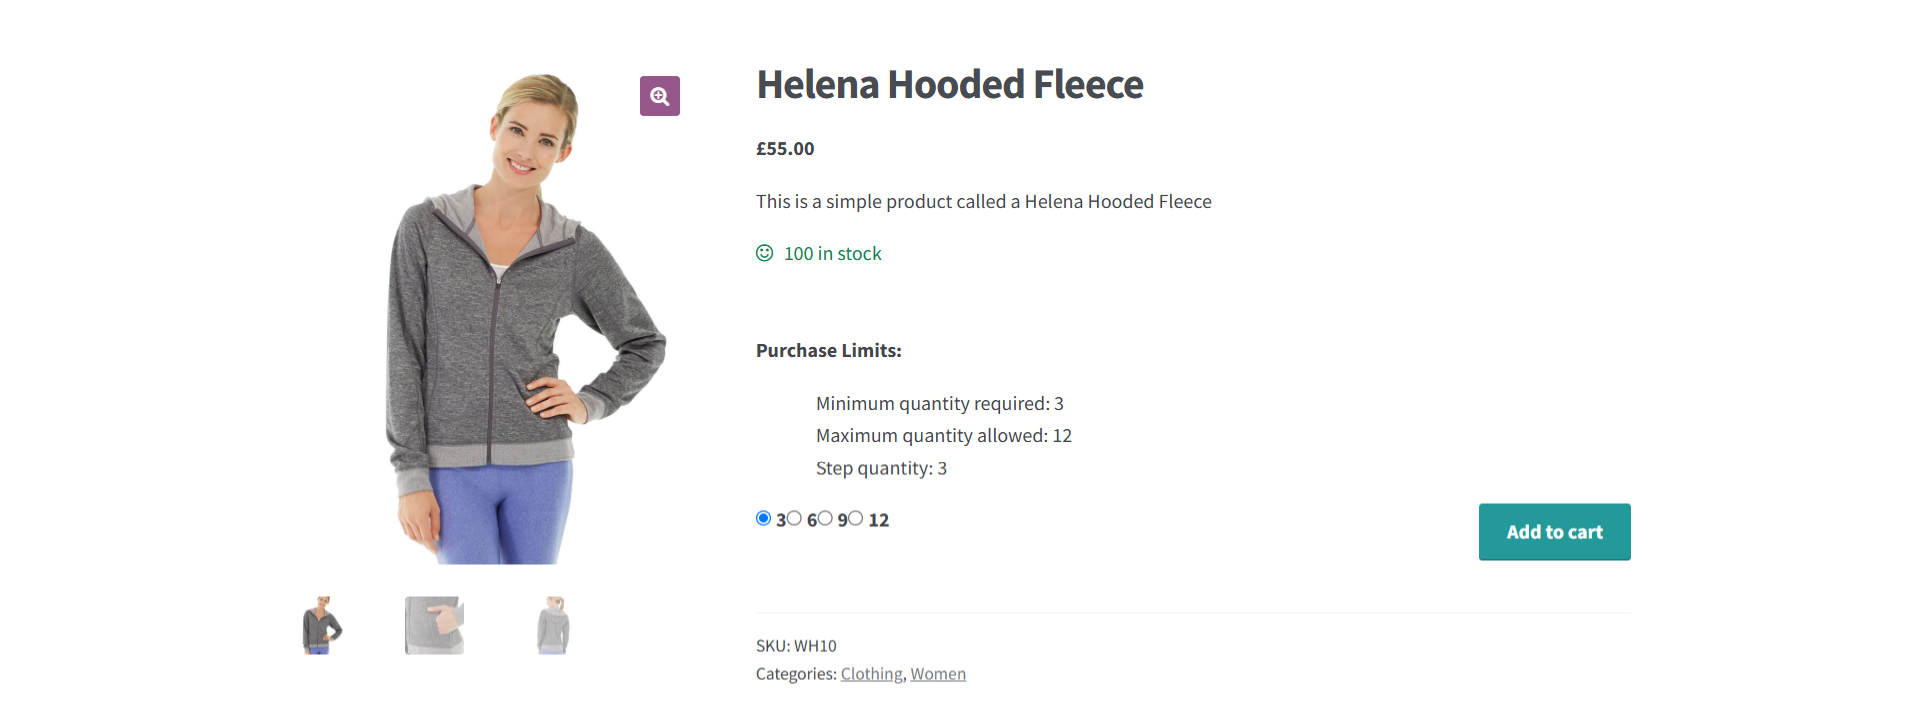1920x719 pixels.
Task: Select quantity 3 radio button
Action: (763, 519)
